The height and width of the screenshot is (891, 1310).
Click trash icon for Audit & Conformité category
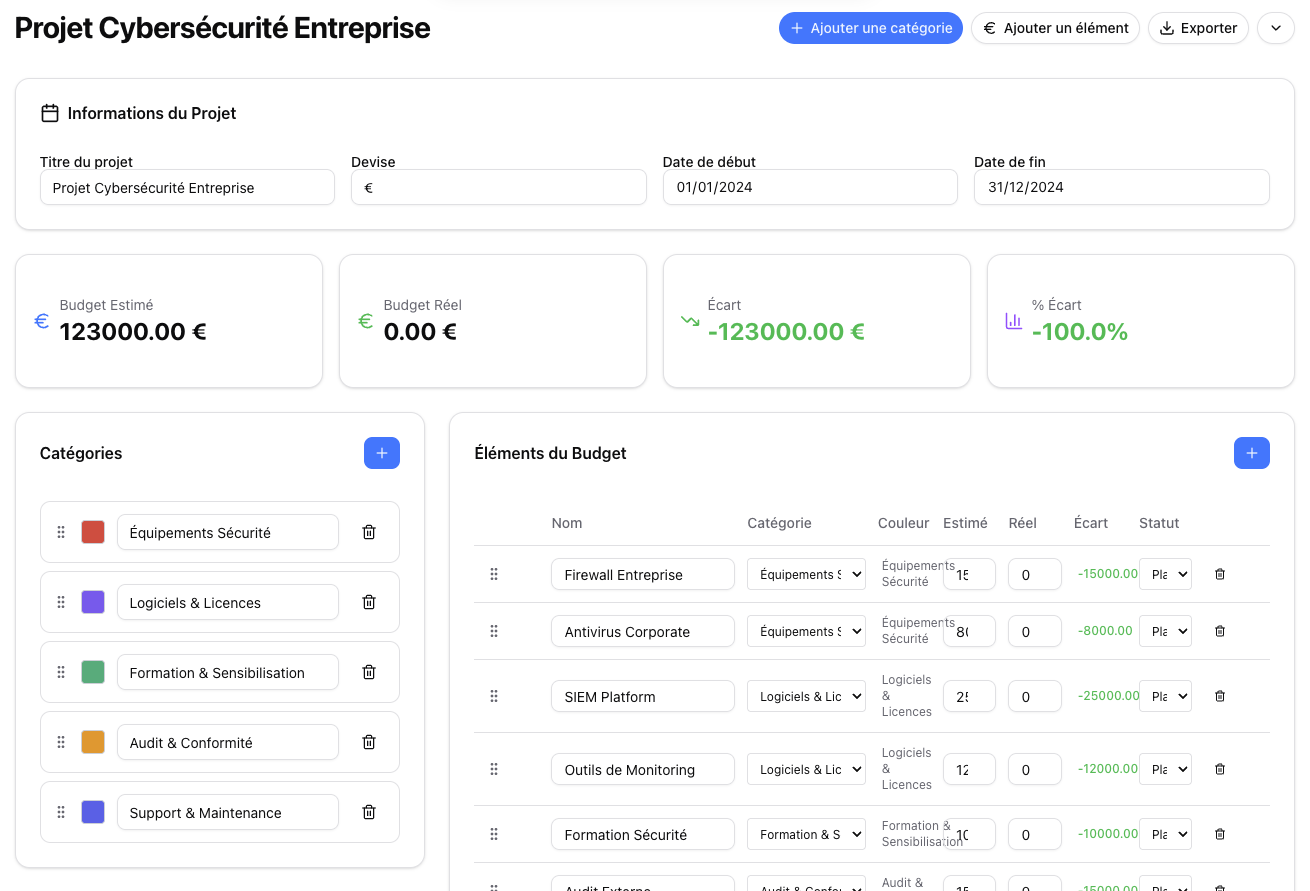click(x=368, y=742)
